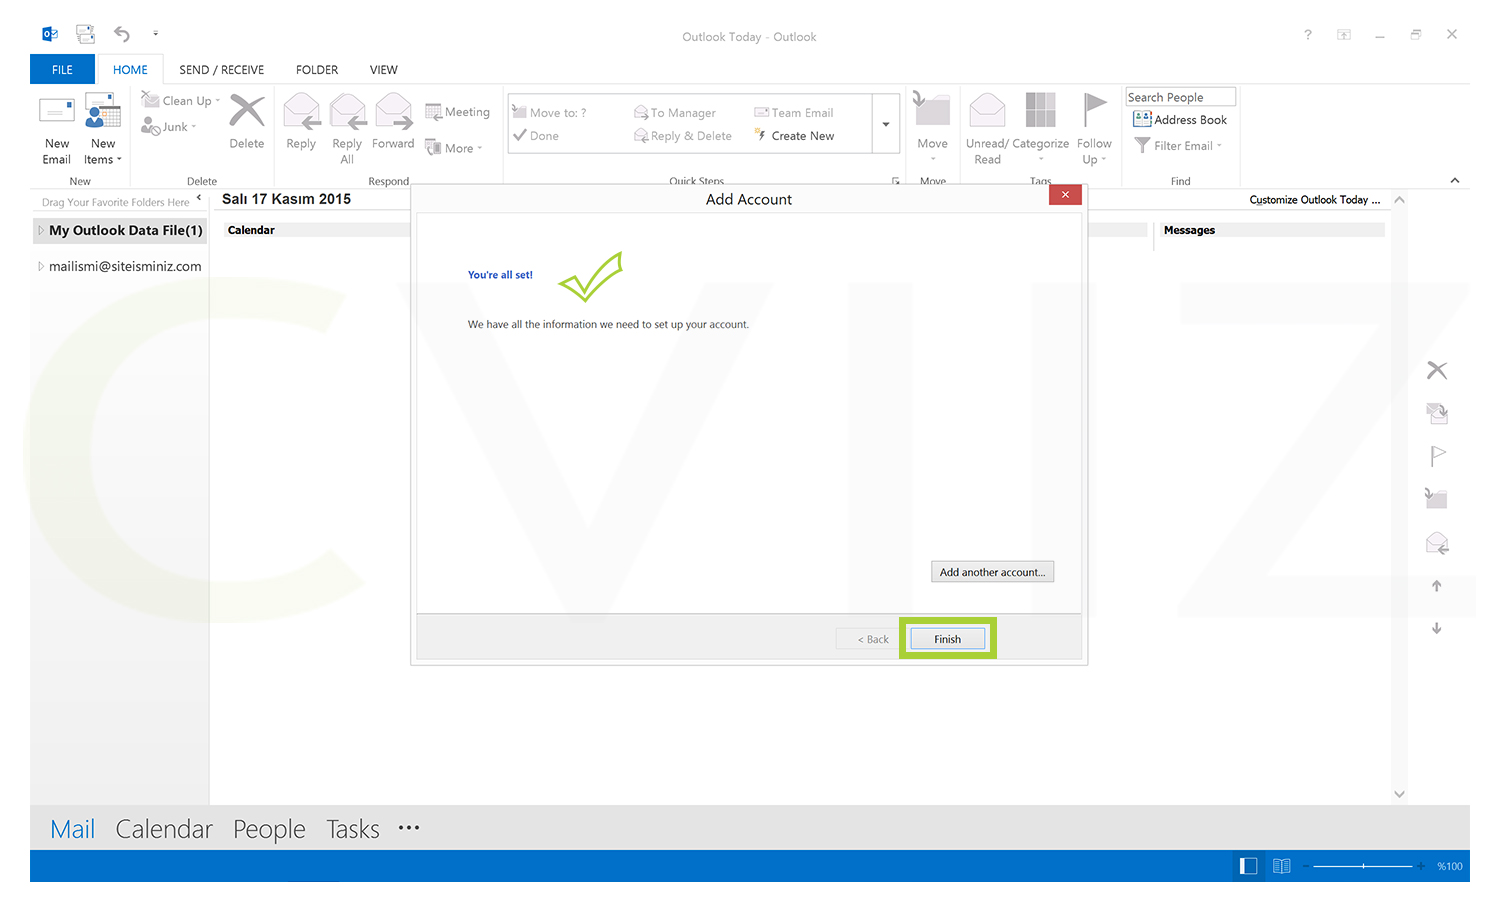Click 'Add another account...' button
This screenshot has height=900, width=1500.
pyautogui.click(x=992, y=572)
